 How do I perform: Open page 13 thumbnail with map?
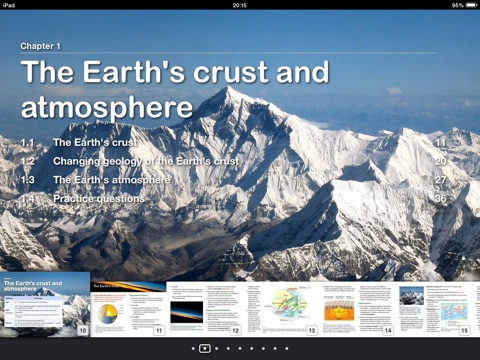[x=281, y=309]
